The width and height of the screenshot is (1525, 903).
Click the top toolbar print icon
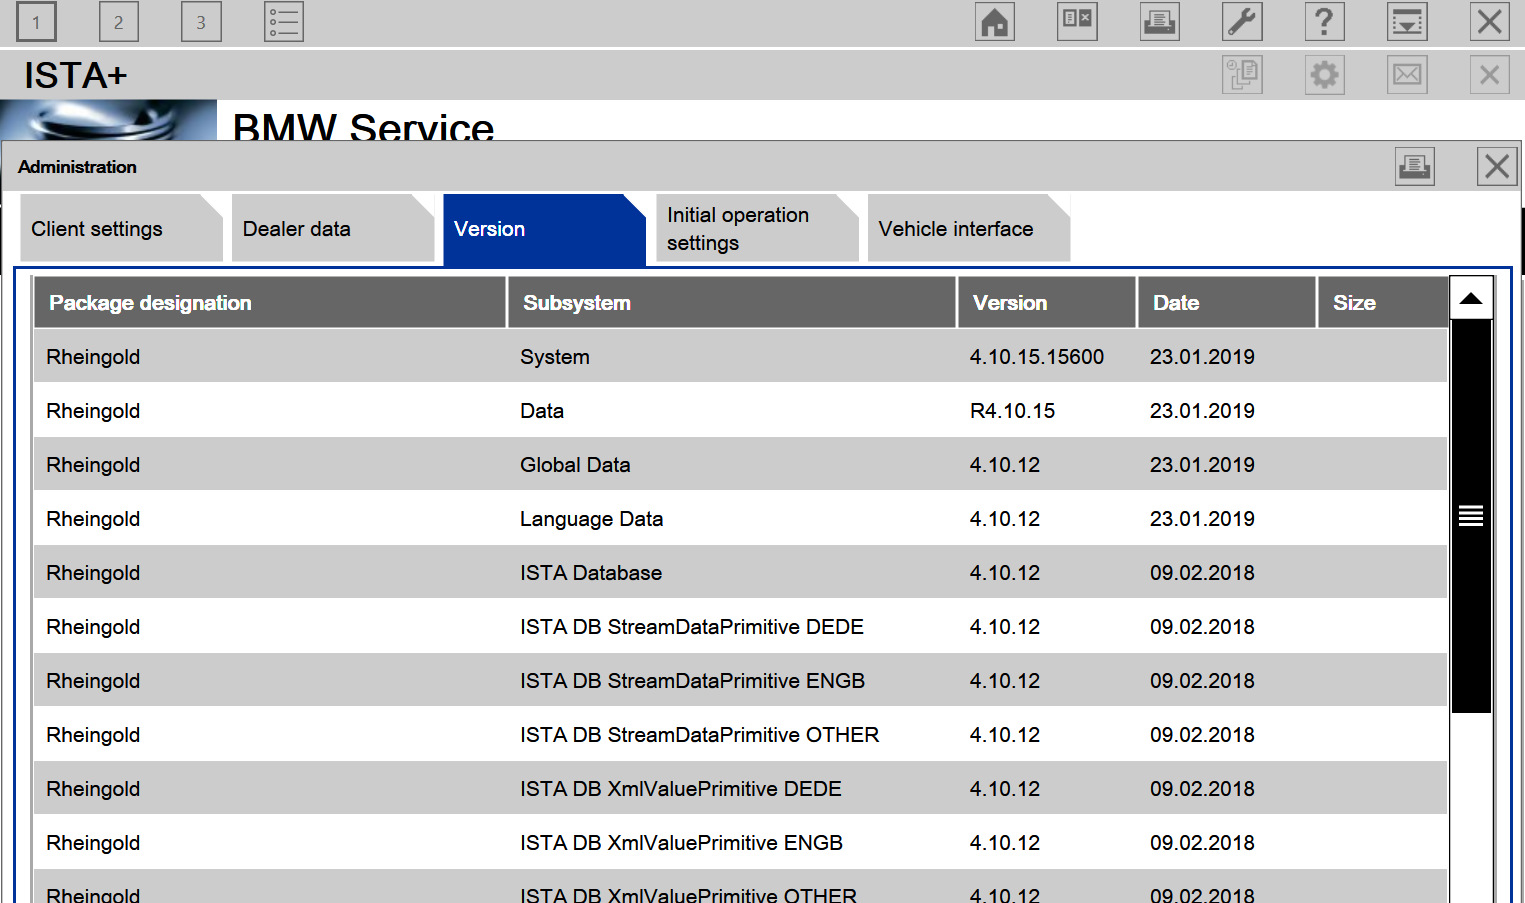[x=1160, y=22]
